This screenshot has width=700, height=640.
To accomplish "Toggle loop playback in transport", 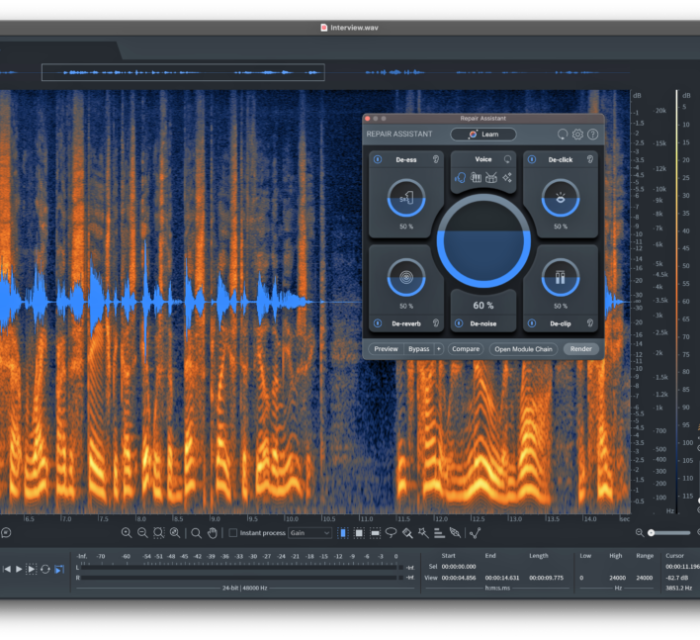I will point(45,569).
